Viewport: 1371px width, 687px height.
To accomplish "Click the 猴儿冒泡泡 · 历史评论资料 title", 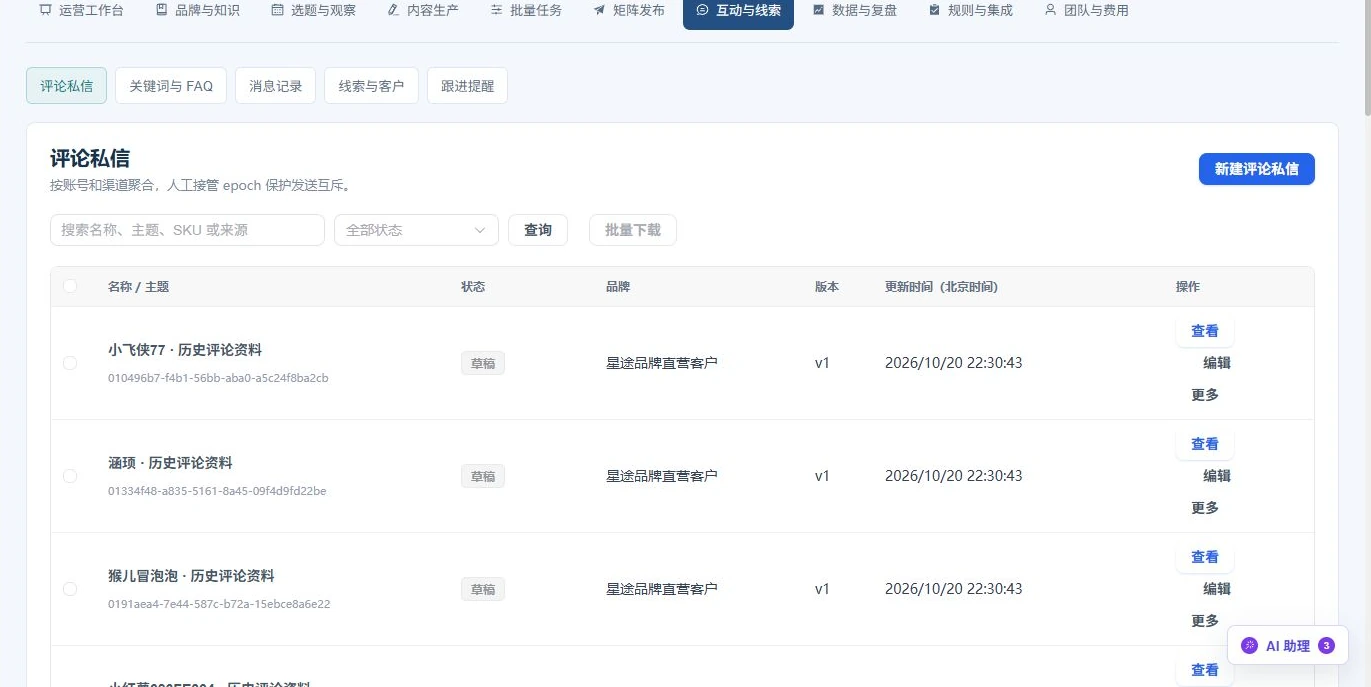I will coord(191,576).
